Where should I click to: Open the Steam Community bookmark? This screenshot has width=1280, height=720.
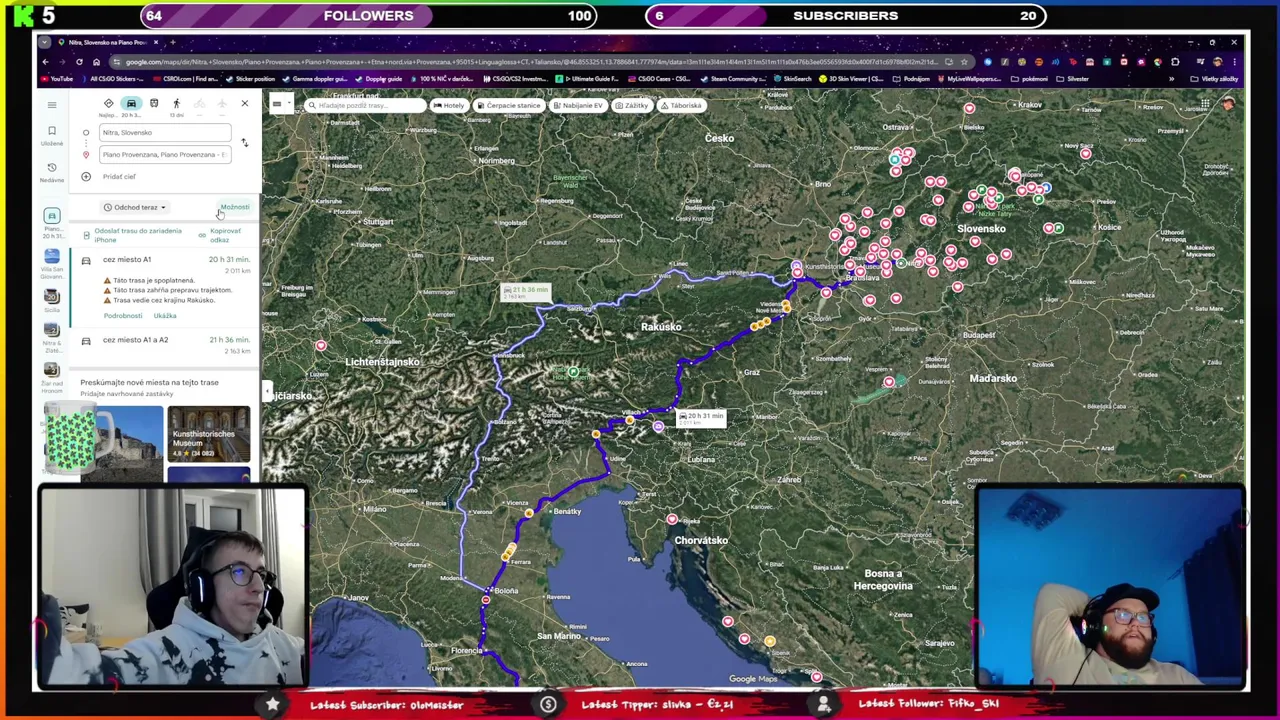coord(733,79)
